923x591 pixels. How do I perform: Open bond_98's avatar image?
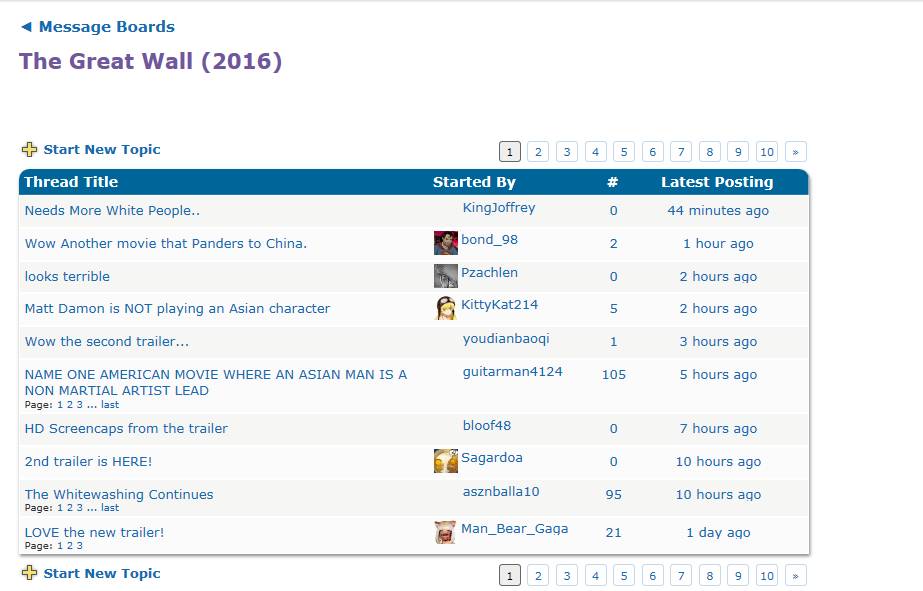(446, 243)
